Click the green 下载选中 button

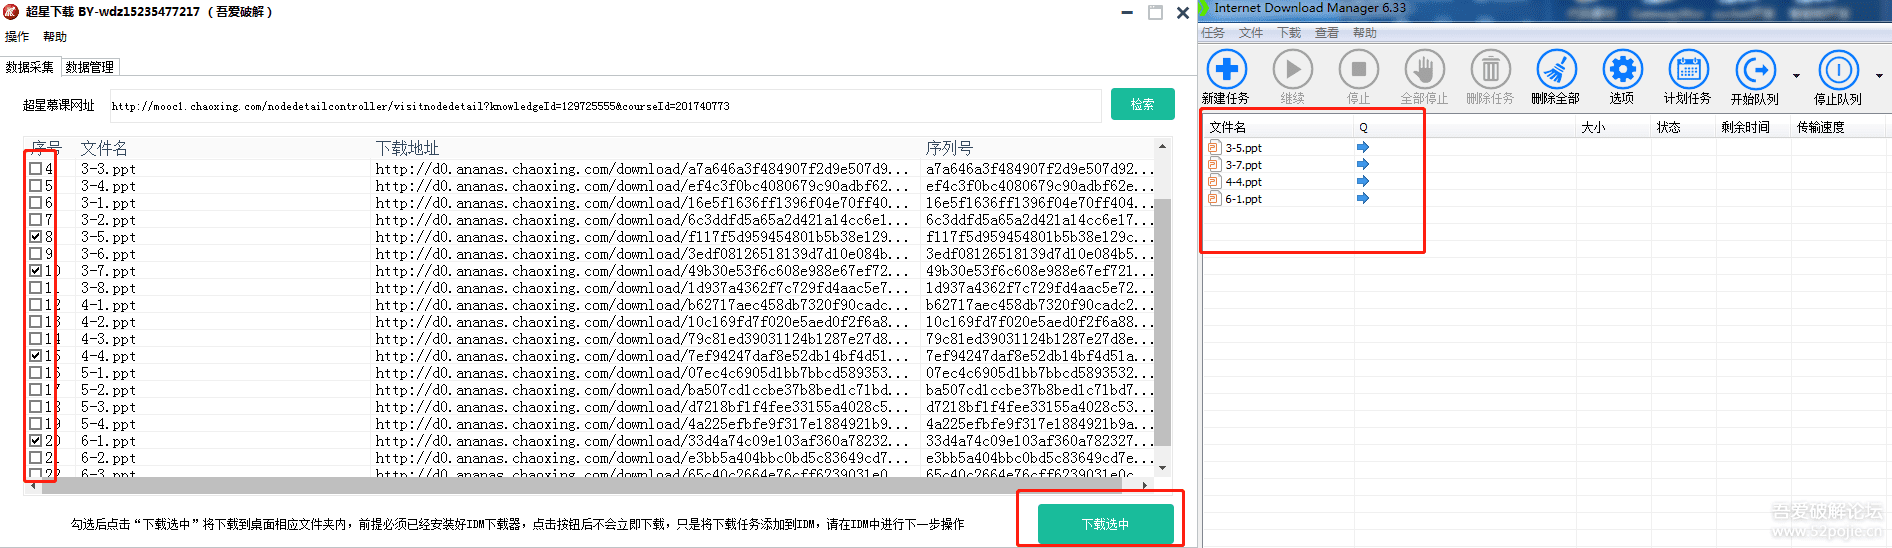1105,524
